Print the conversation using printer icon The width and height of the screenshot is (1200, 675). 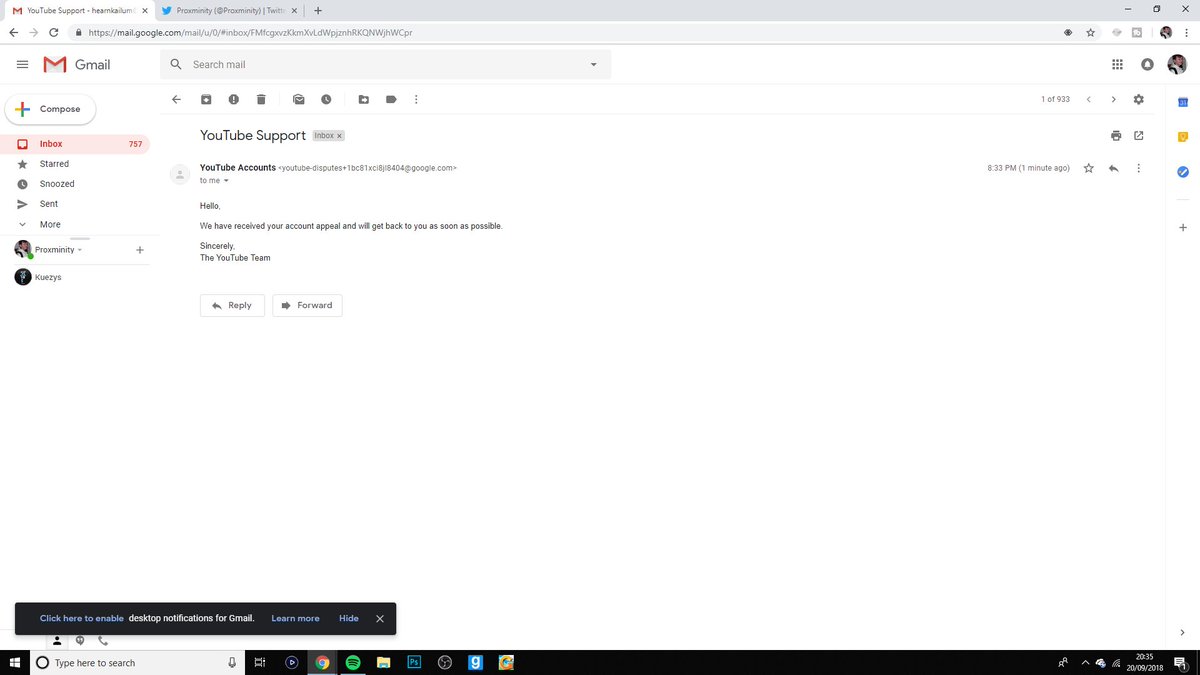click(1116, 135)
